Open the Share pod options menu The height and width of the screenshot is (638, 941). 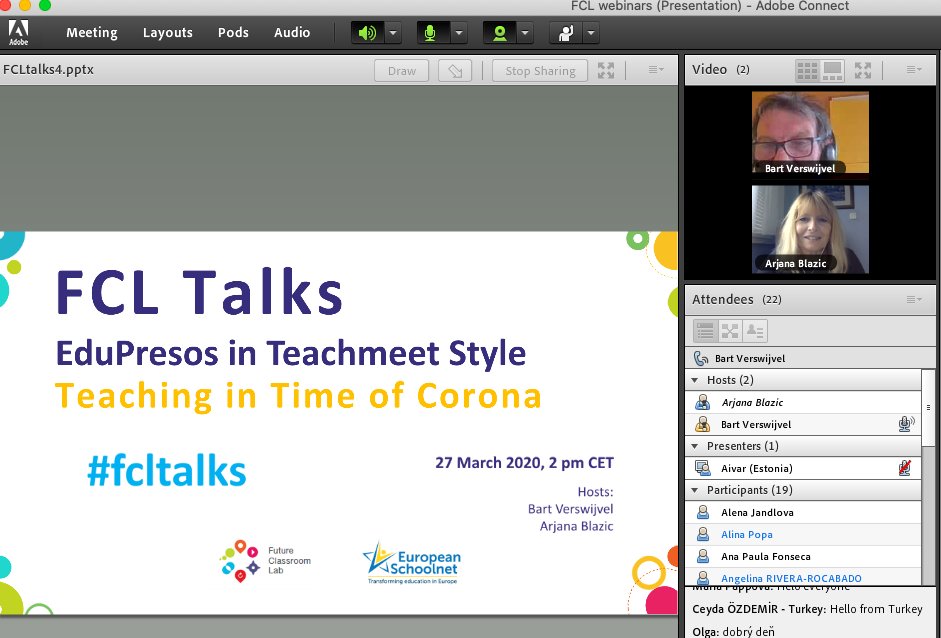656,70
